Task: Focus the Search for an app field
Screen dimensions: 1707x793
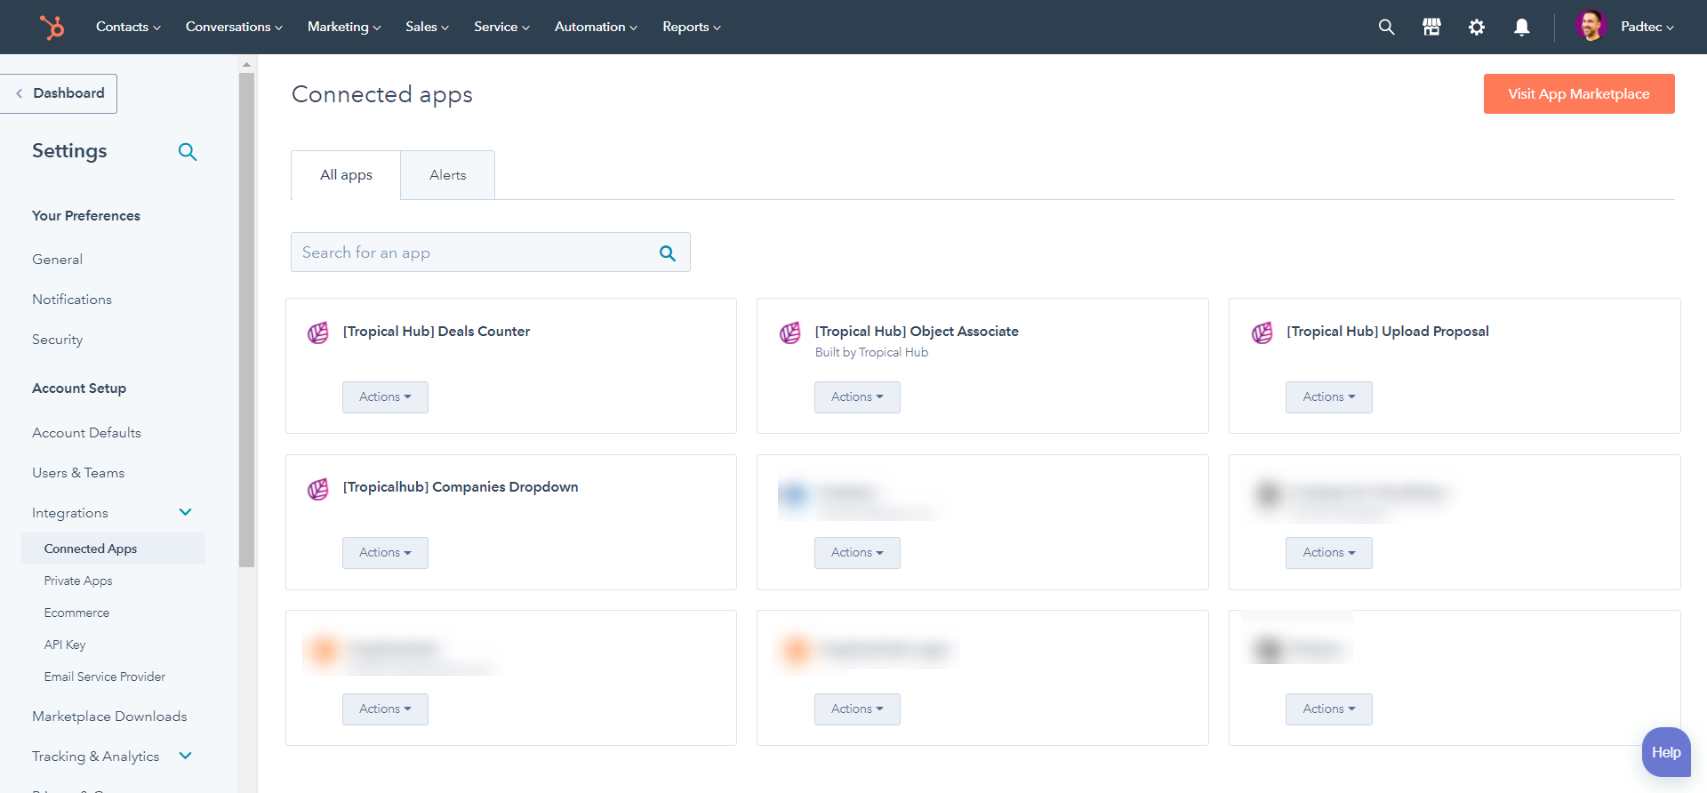Action: [x=490, y=252]
